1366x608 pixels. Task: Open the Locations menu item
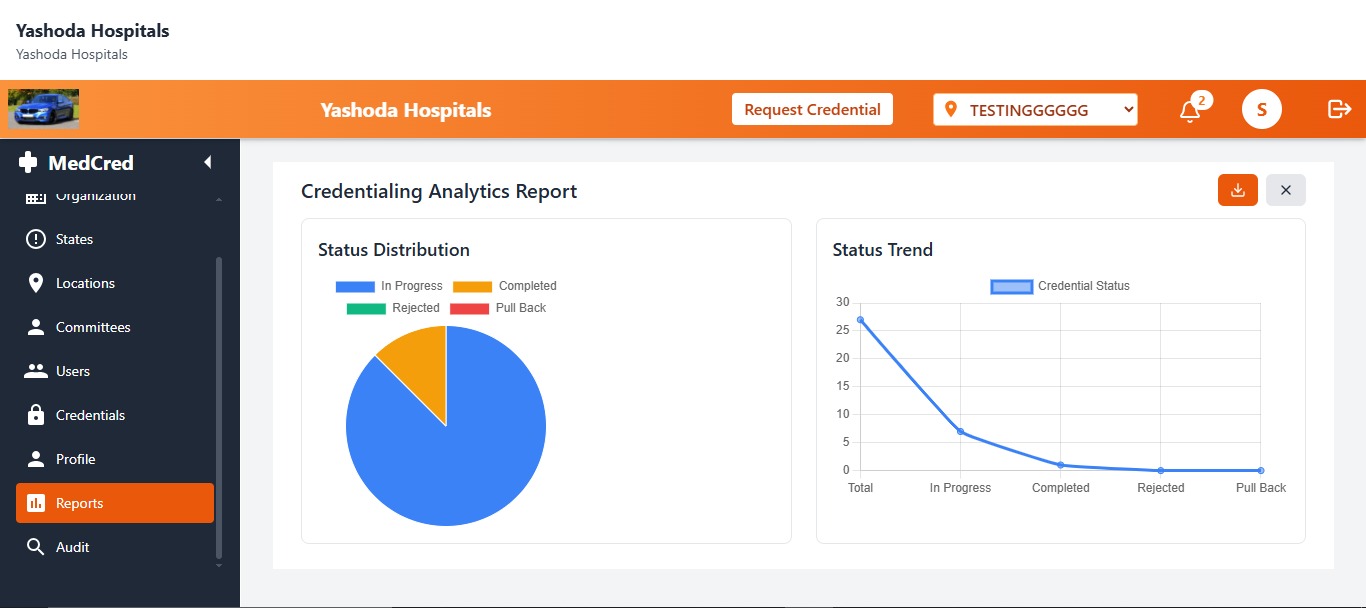(115, 283)
